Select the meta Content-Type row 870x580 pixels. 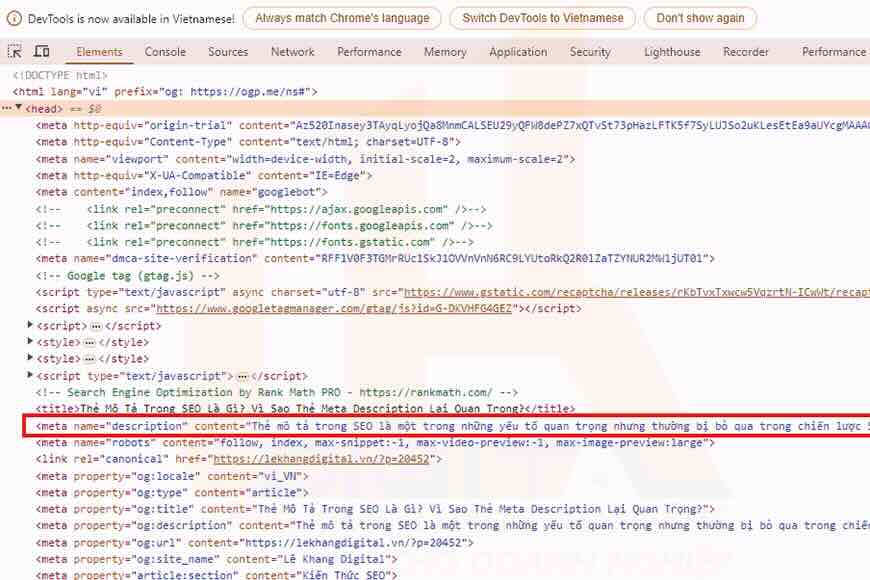[x=248, y=142]
